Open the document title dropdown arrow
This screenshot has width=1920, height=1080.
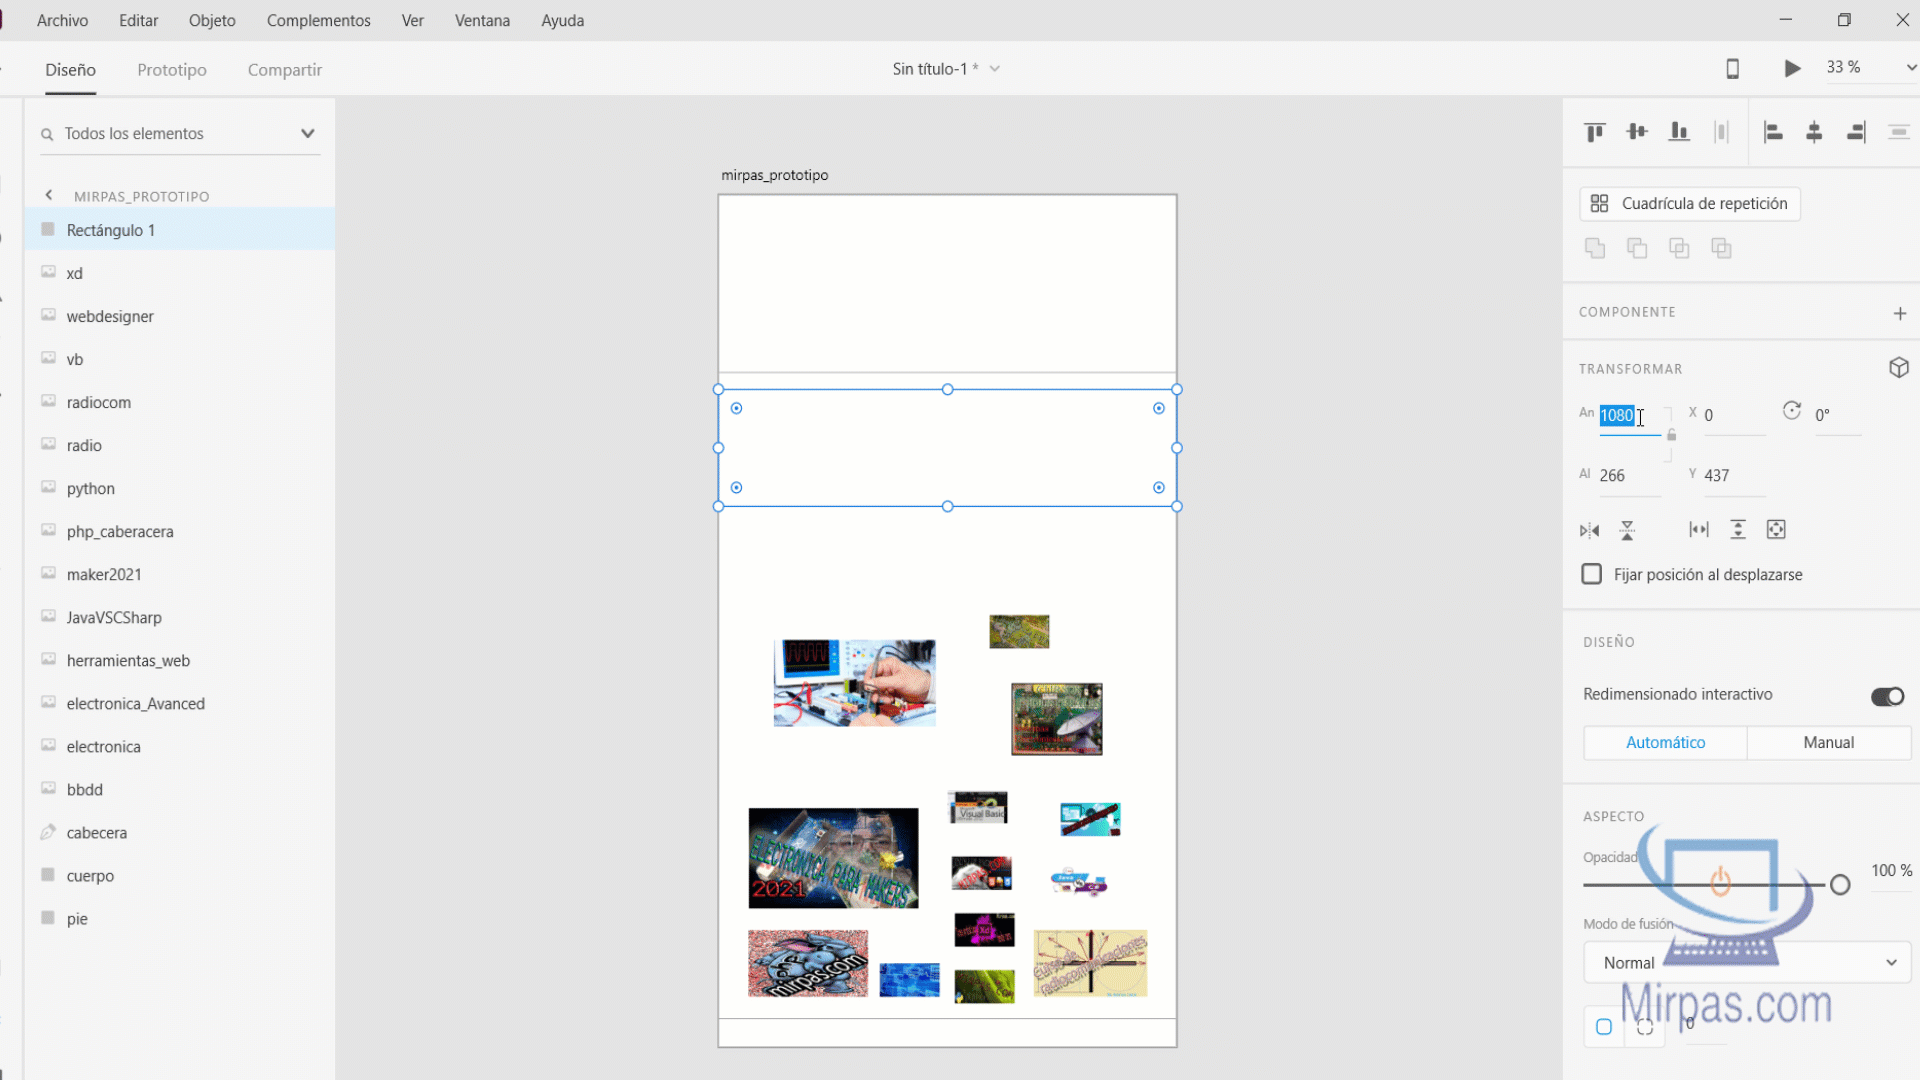pos(995,69)
